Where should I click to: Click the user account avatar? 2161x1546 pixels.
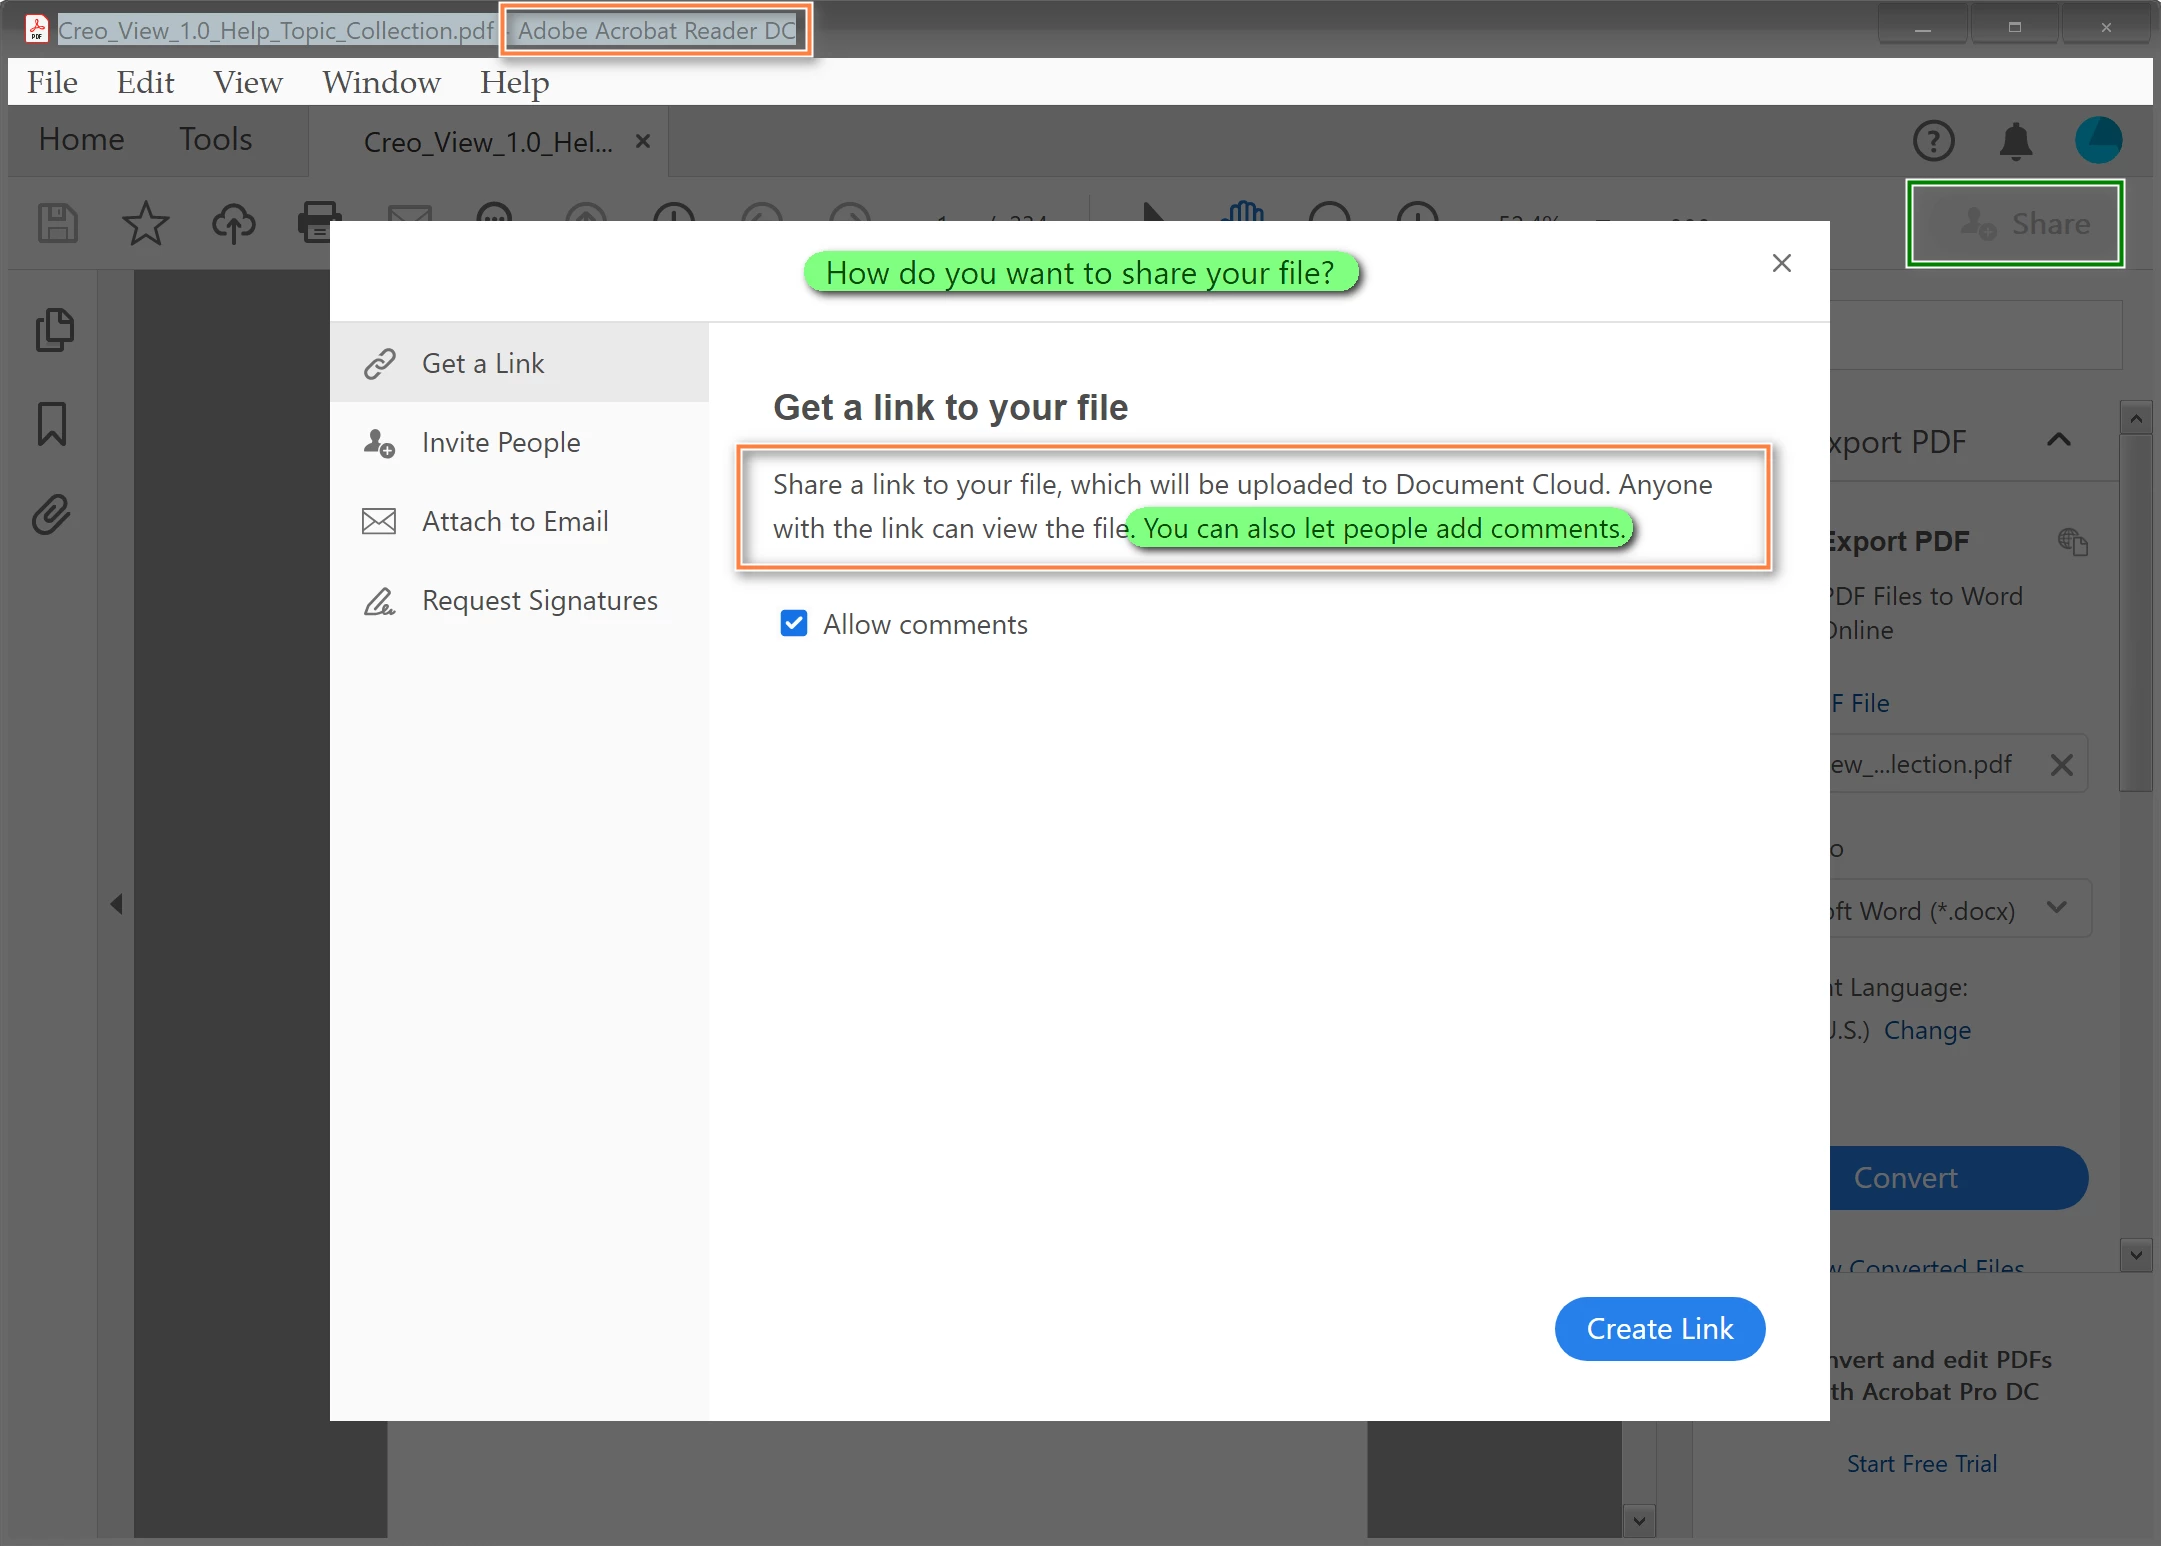tap(2097, 140)
